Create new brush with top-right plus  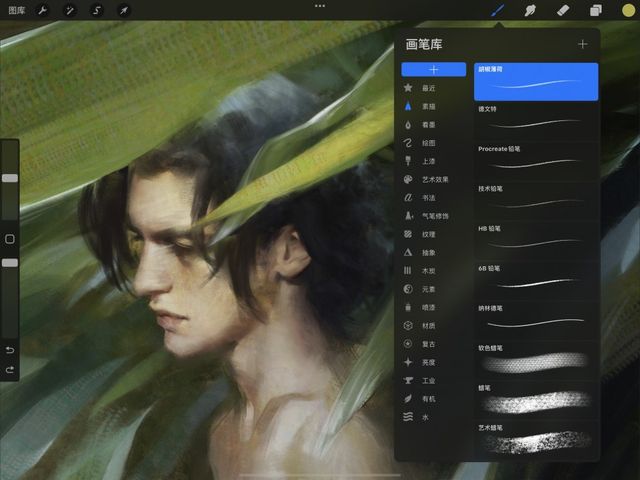point(582,44)
